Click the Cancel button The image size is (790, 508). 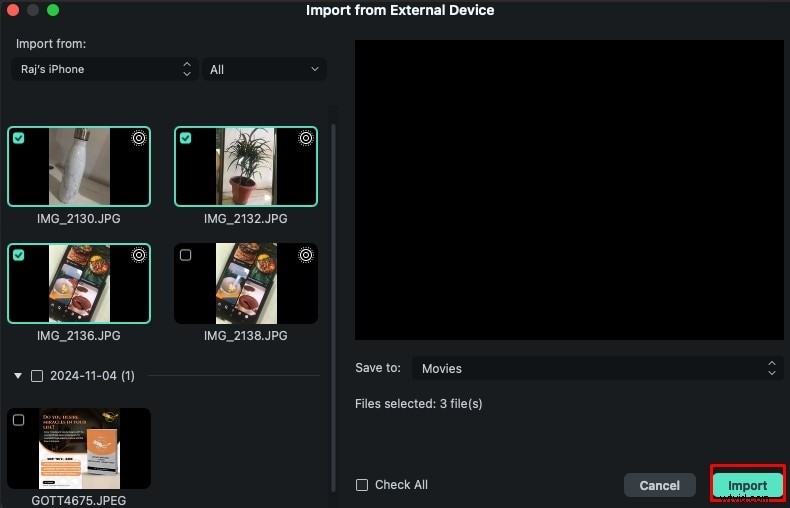[660, 485]
